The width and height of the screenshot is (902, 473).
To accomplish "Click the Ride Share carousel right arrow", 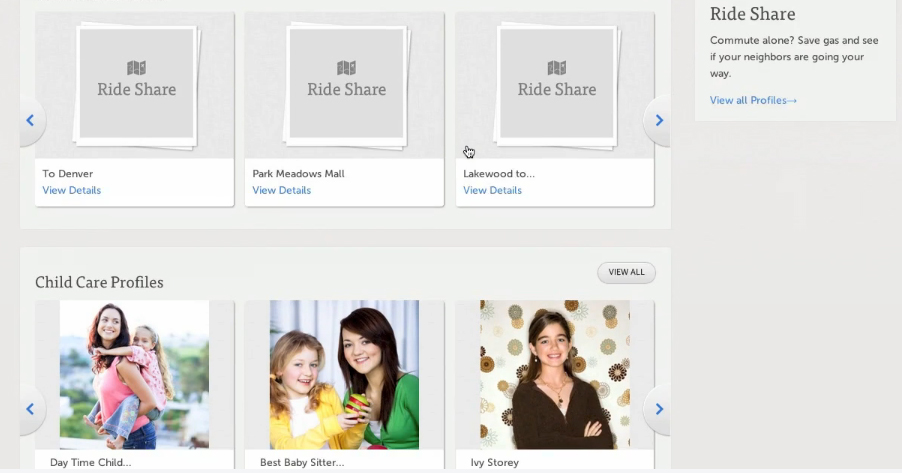I will pos(658,120).
